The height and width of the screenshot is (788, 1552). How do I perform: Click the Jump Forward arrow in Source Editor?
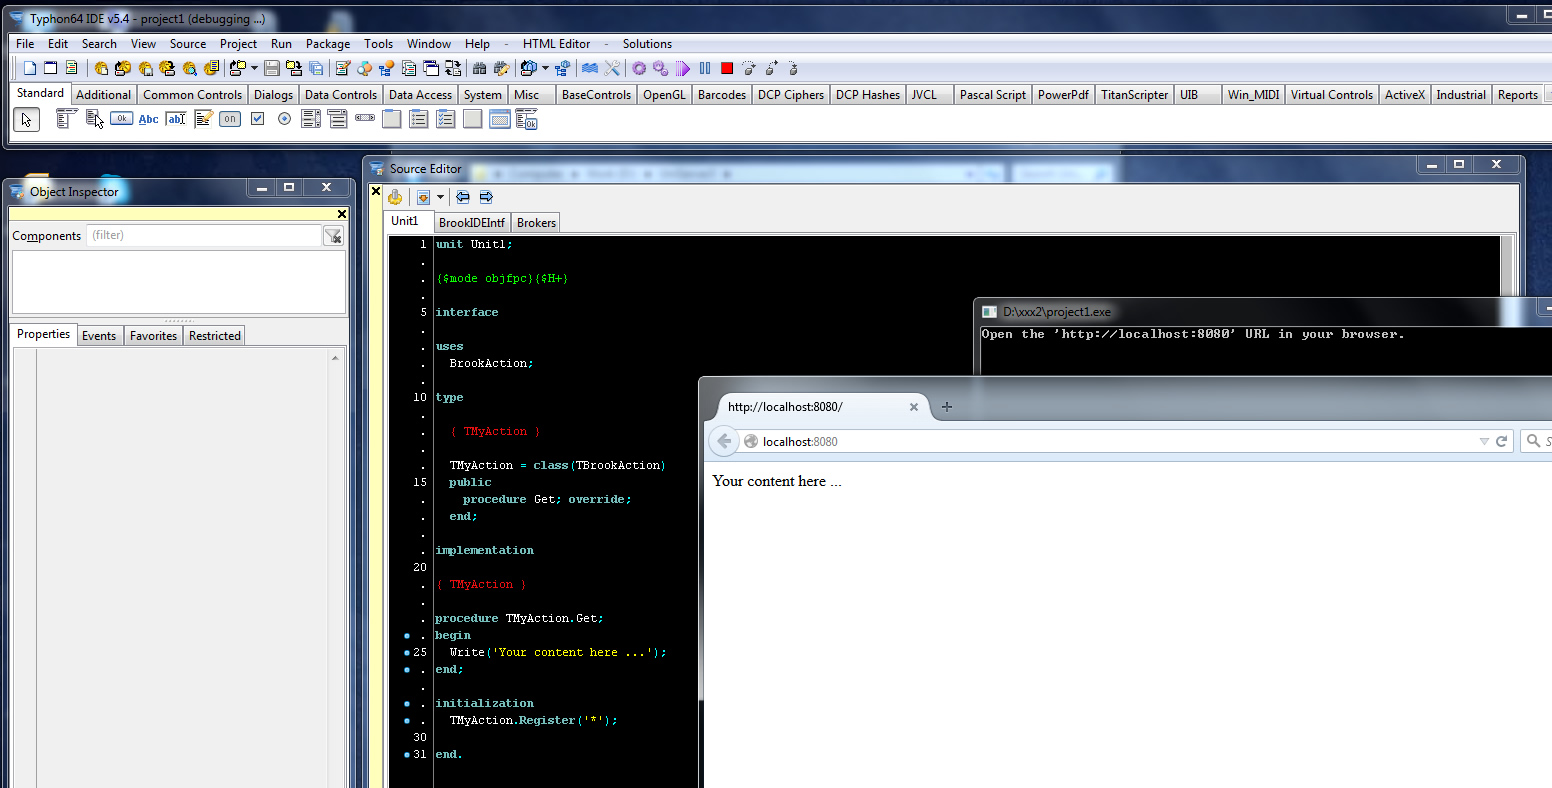(x=486, y=197)
